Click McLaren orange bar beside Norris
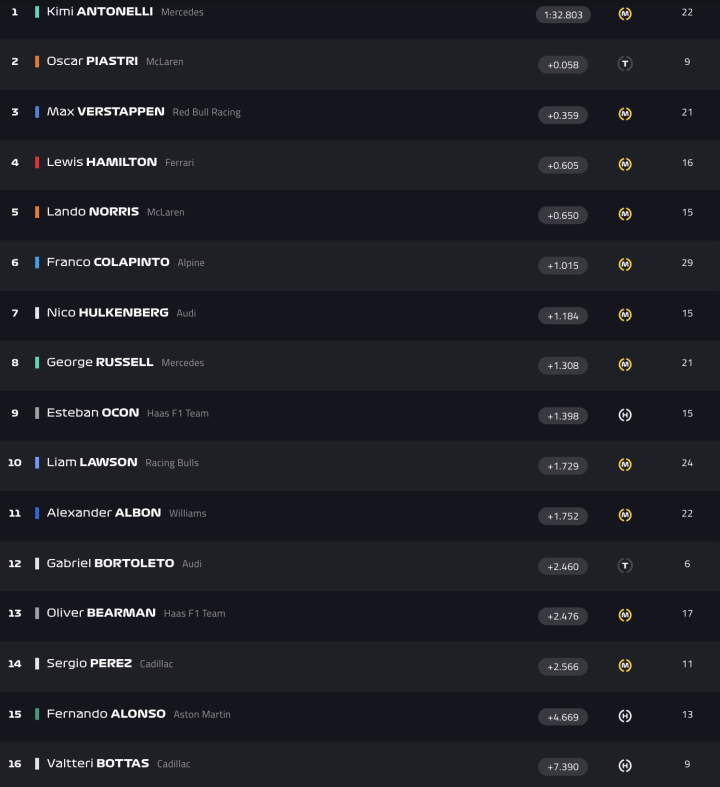Viewport: 720px width, 787px height. (x=37, y=212)
